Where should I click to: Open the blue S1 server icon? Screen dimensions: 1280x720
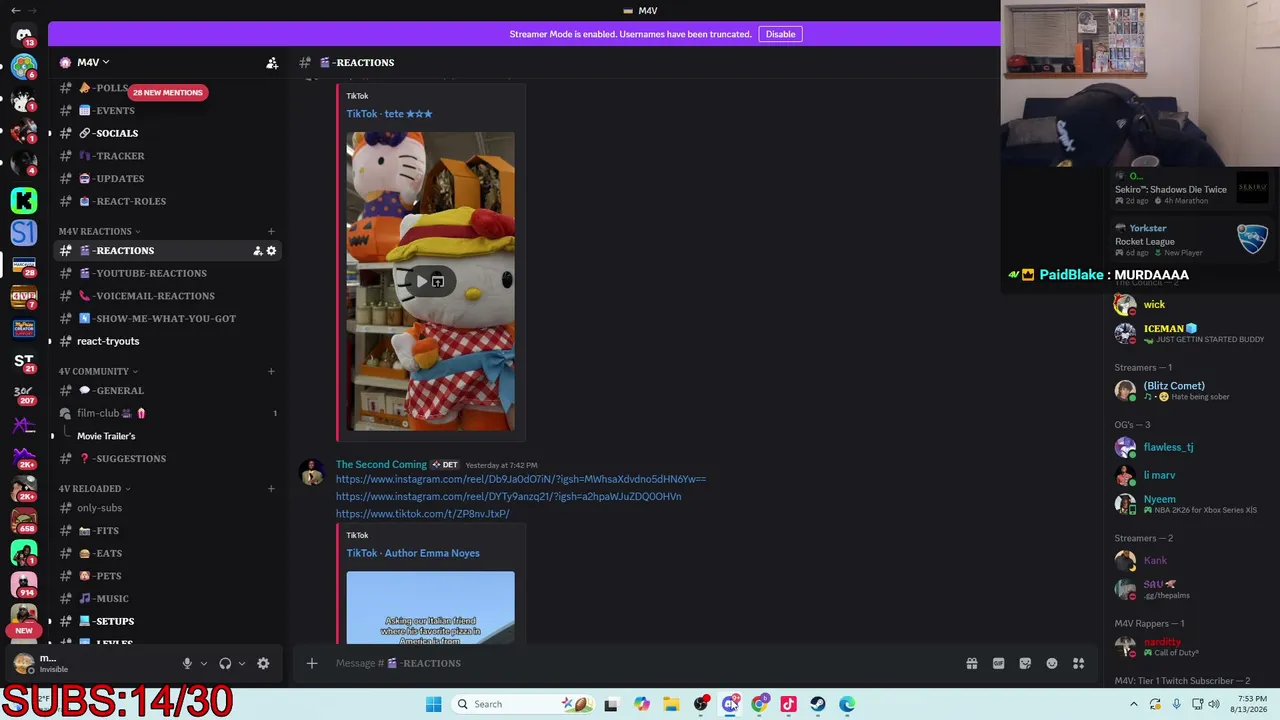pos(24,232)
